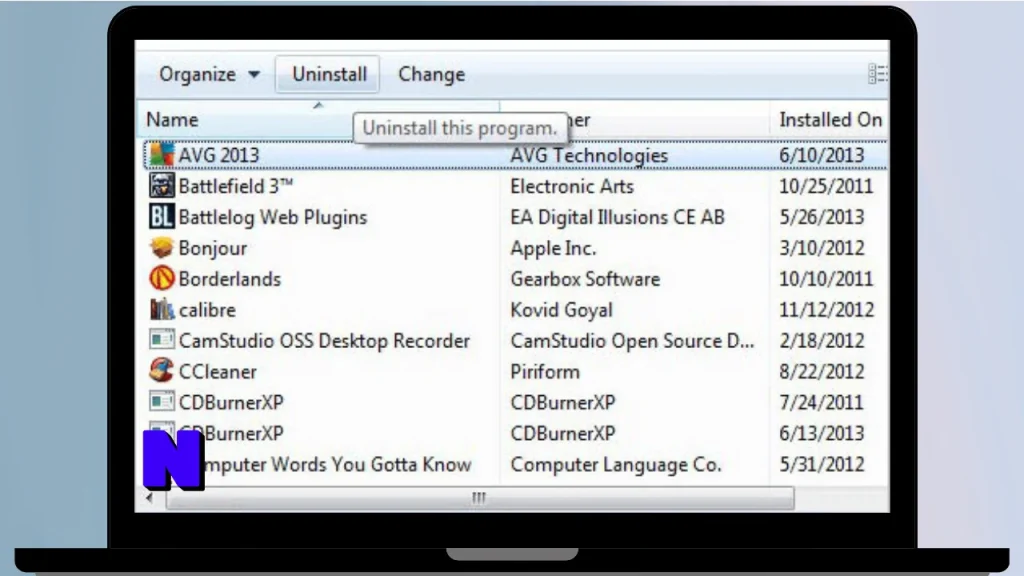Image resolution: width=1024 pixels, height=576 pixels.
Task: Click the Electronic Arts publisher cell
Action: click(x=572, y=186)
